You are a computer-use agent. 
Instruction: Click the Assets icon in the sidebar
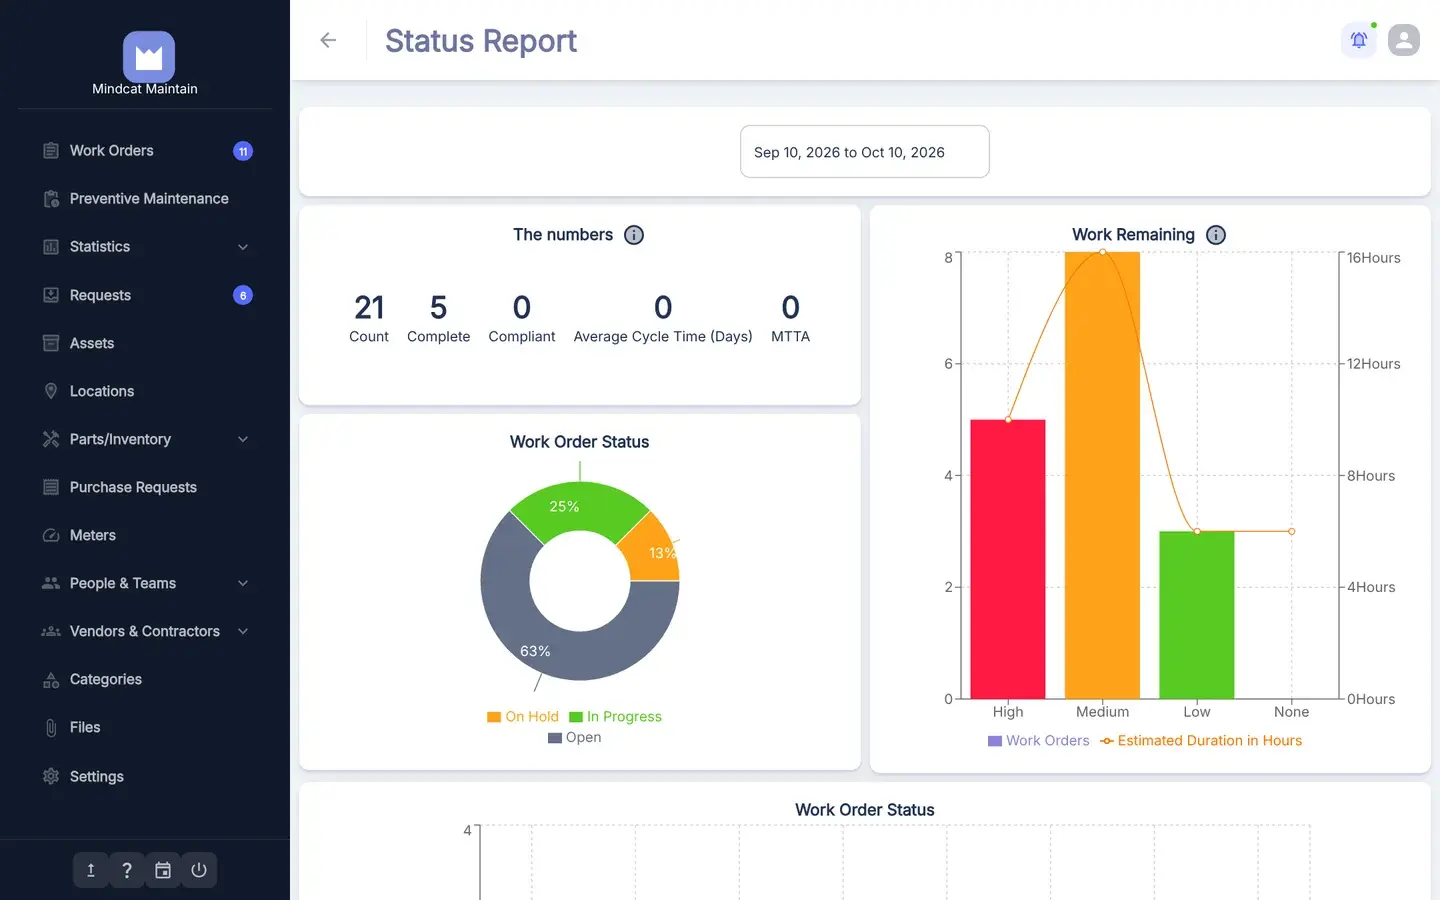51,343
